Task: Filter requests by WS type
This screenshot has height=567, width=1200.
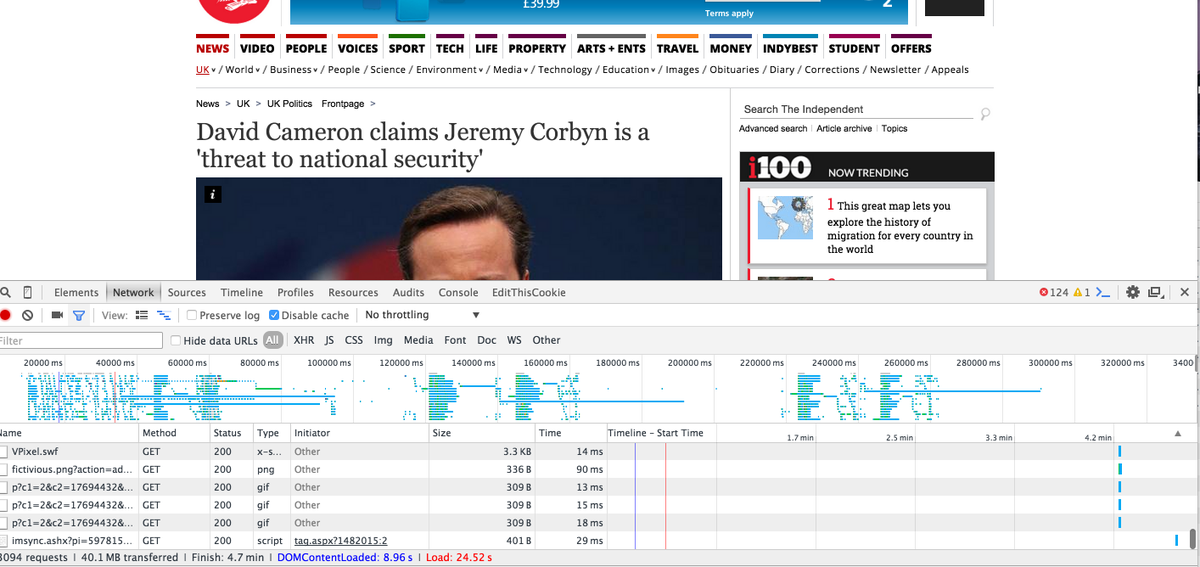Action: pyautogui.click(x=514, y=340)
